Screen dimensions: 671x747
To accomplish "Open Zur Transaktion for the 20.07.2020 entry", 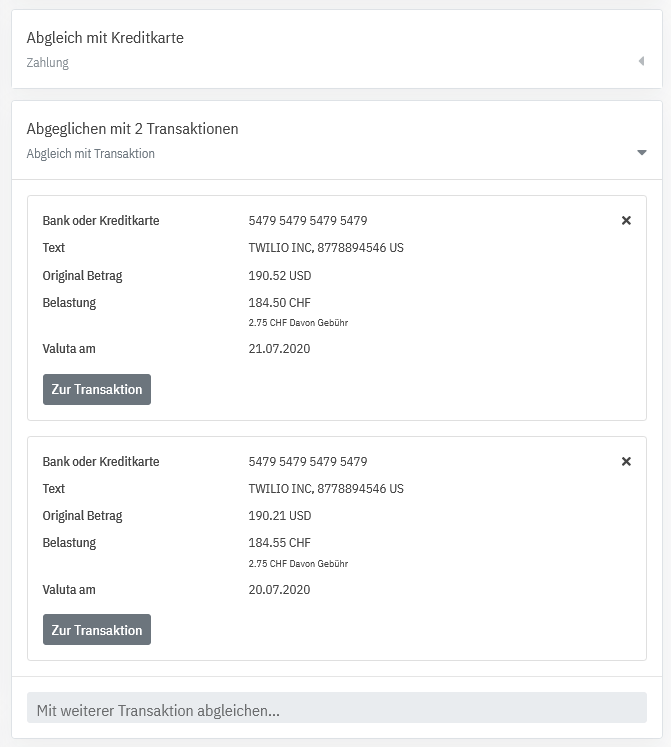I will click(x=97, y=630).
